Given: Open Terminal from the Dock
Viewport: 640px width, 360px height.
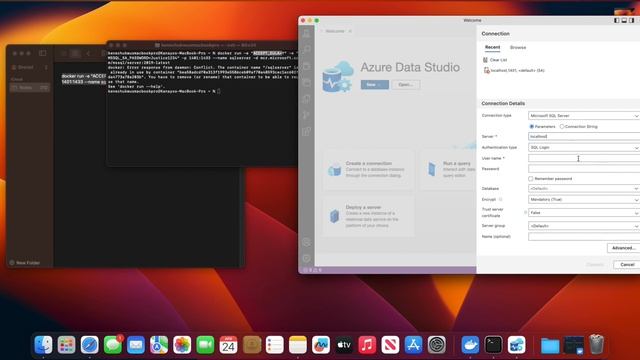Looking at the screenshot, I should [493, 345].
